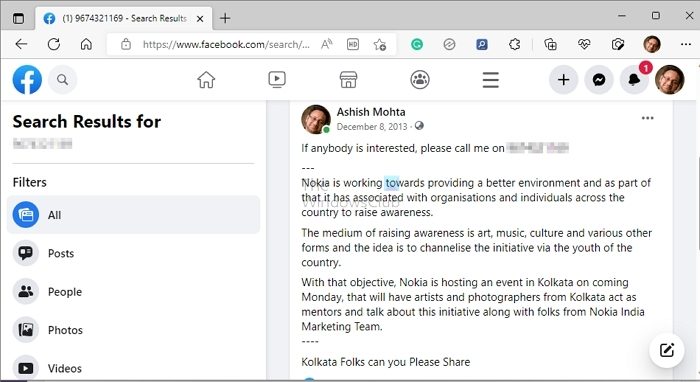Click Ashish Mohta's post profile photo

(316, 119)
